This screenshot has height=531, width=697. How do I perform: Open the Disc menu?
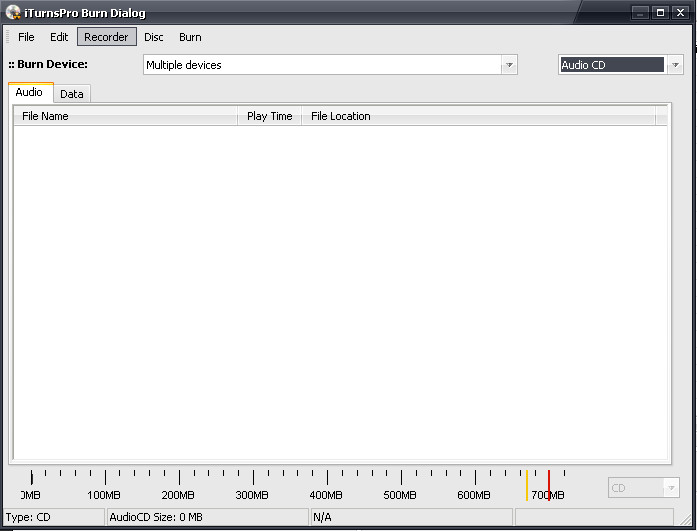coord(154,37)
